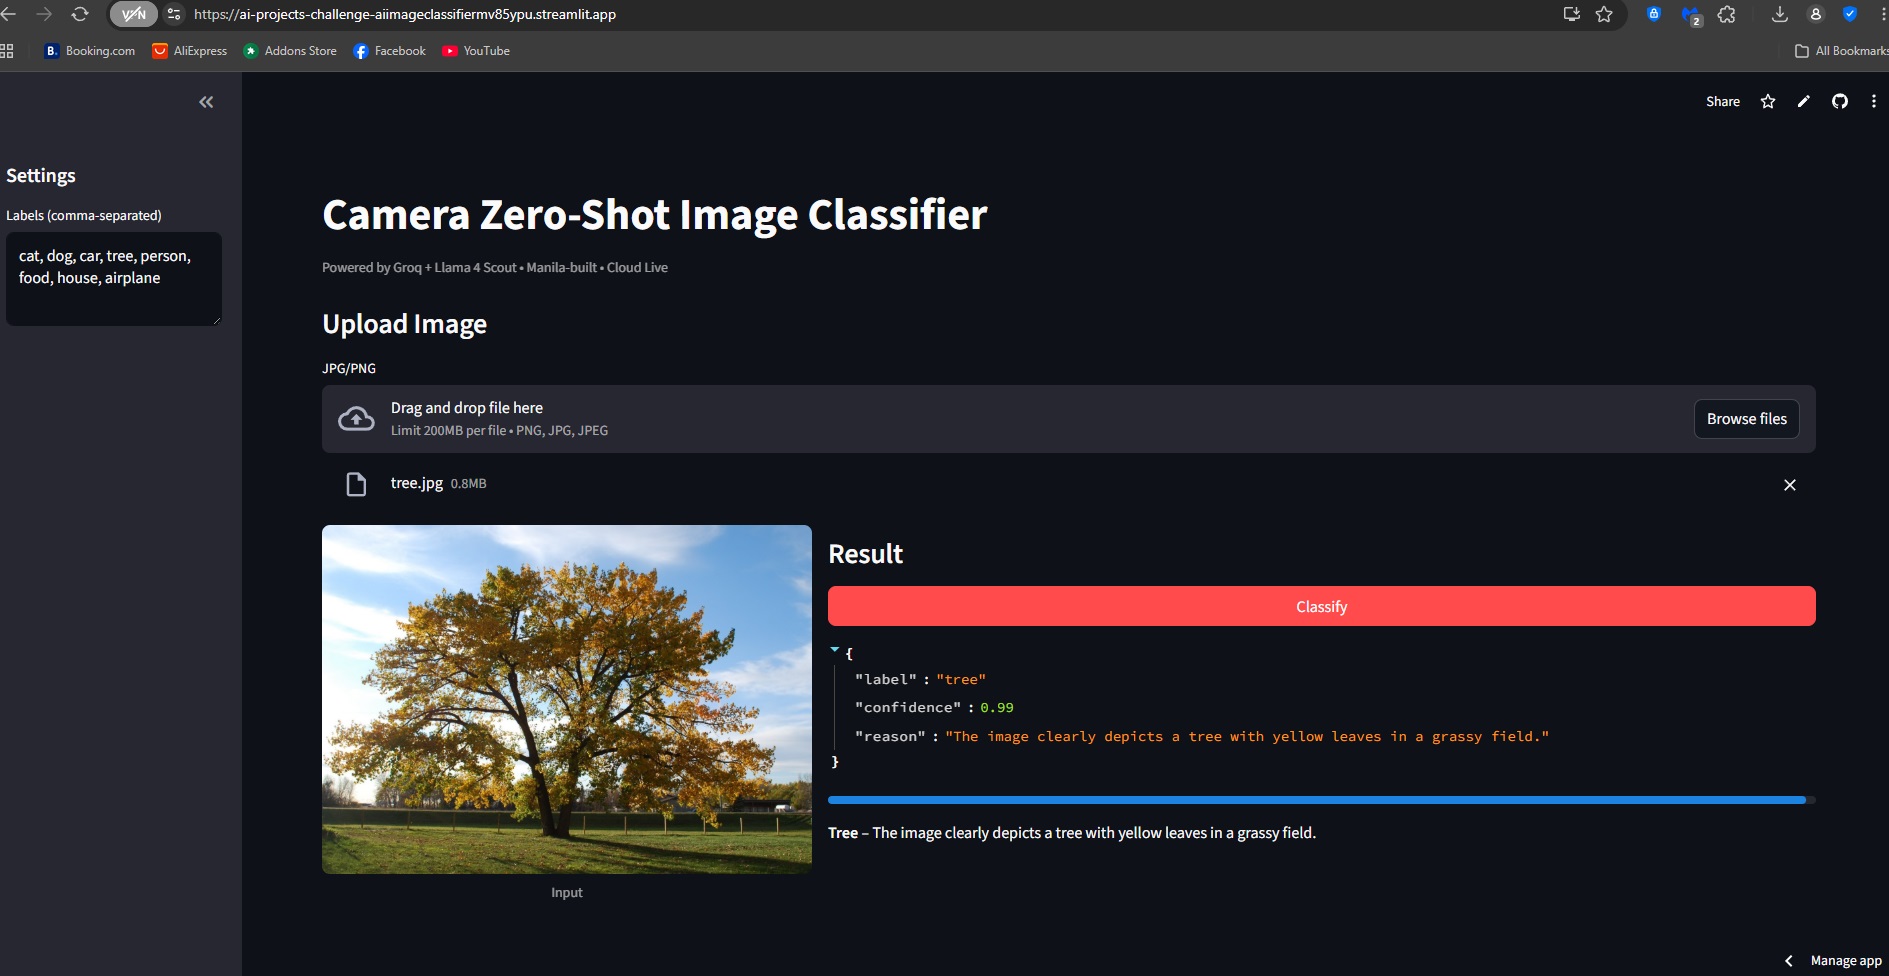Favorite the app with the star beside Share
Image resolution: width=1889 pixels, height=976 pixels.
pos(1768,101)
